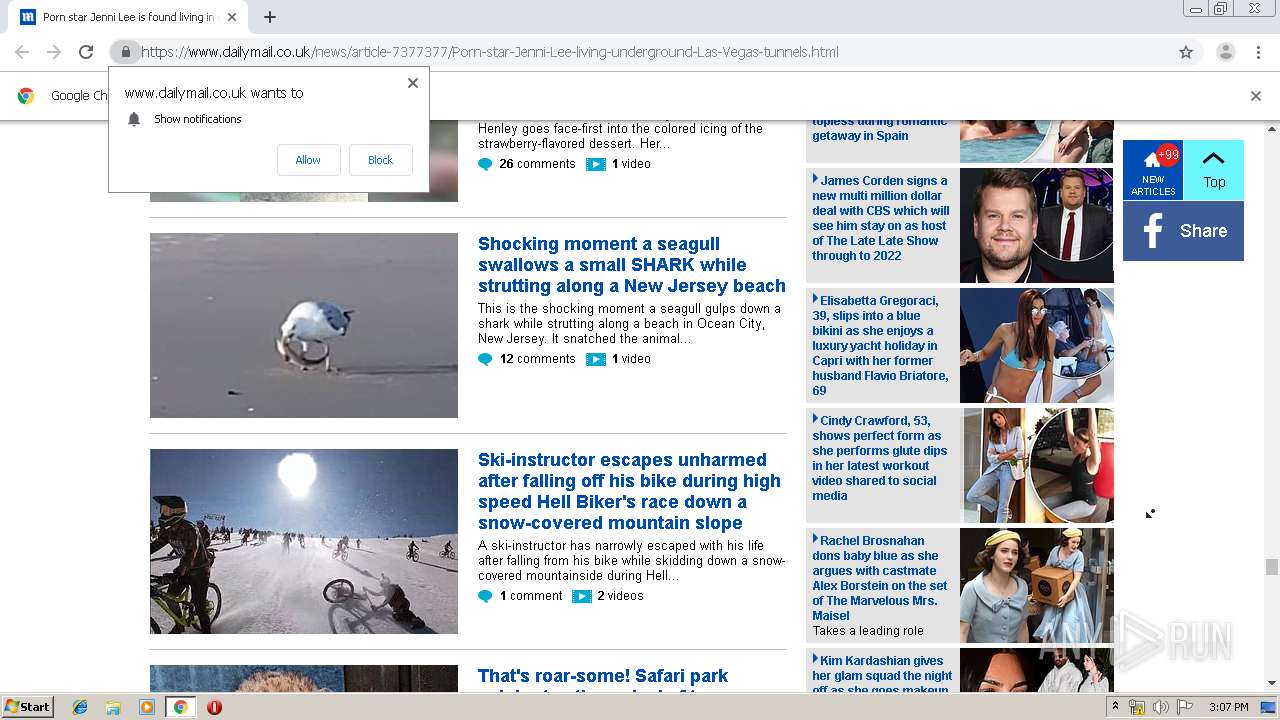Show hidden system tray icons
The width and height of the screenshot is (1280, 720).
point(1116,707)
